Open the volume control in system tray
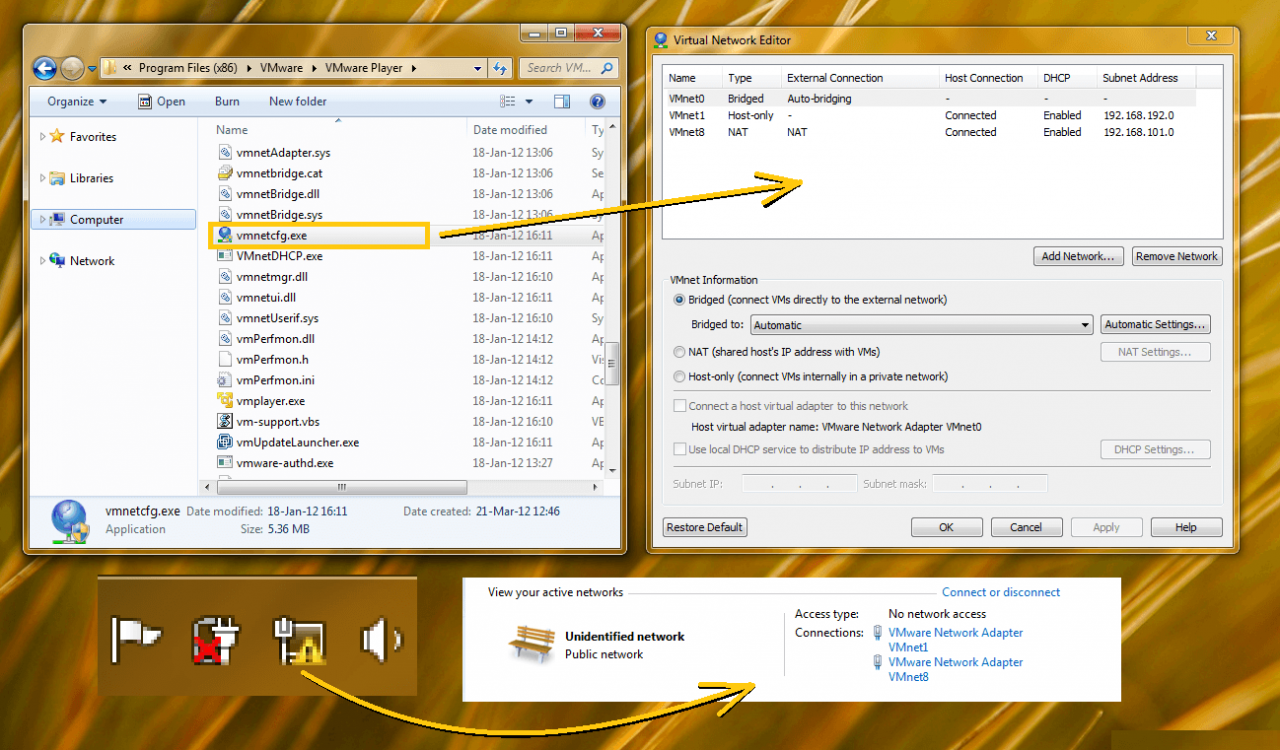This screenshot has width=1280, height=750. click(x=378, y=642)
